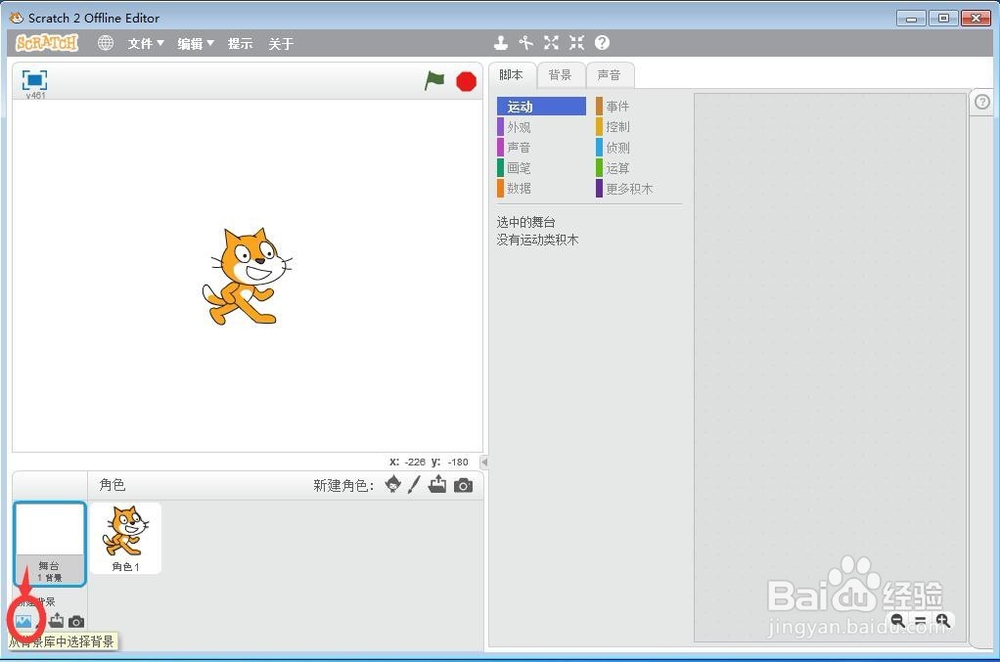Image resolution: width=1000 pixels, height=662 pixels.
Task: Select the 运动 block category
Action: pyautogui.click(x=541, y=107)
